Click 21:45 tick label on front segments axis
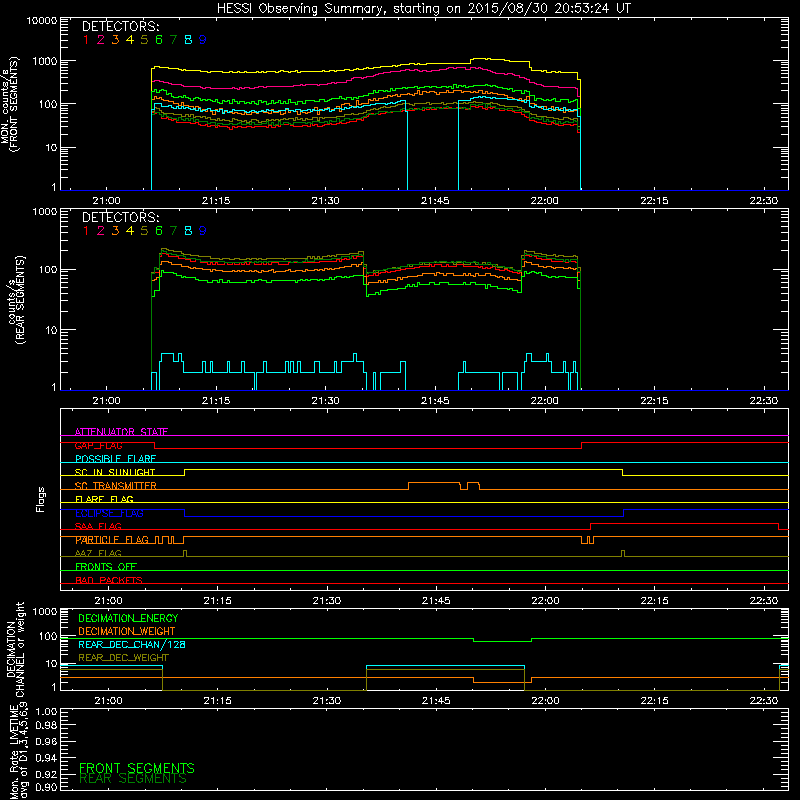 coord(435,201)
